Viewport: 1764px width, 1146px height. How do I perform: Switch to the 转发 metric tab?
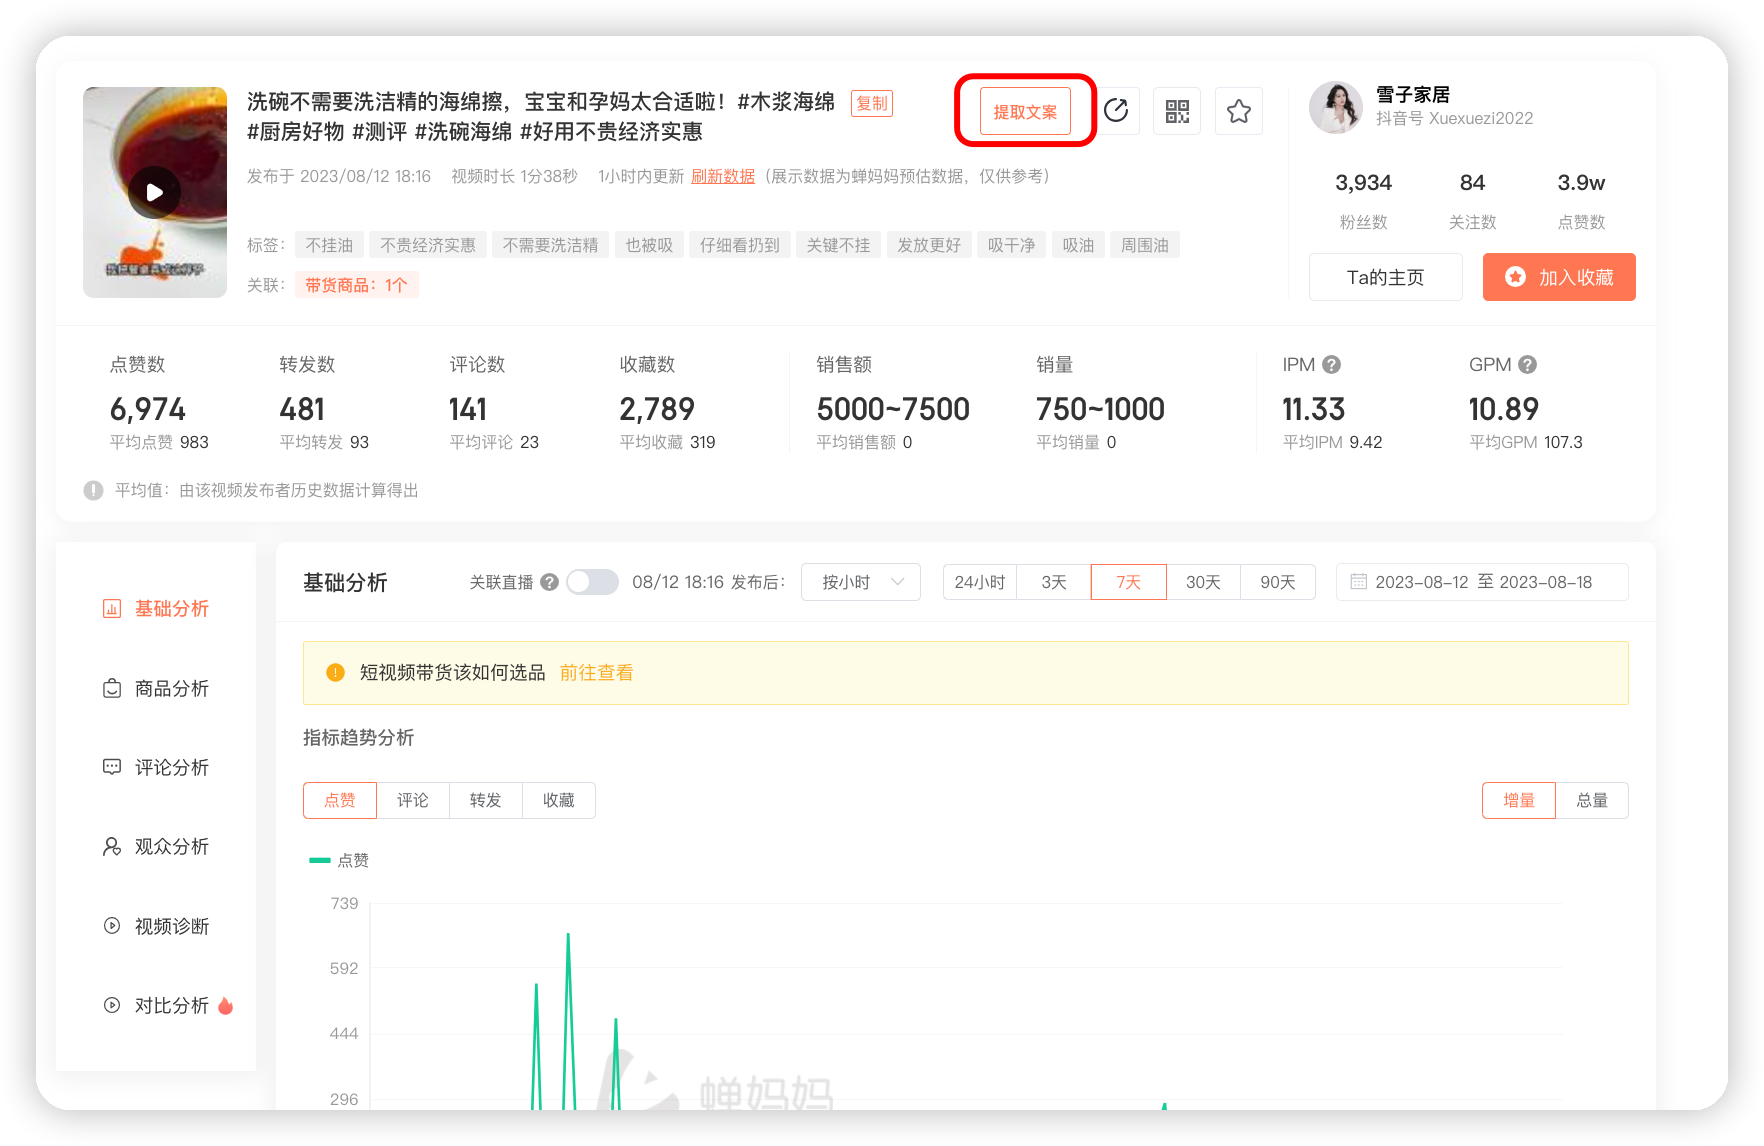point(486,801)
